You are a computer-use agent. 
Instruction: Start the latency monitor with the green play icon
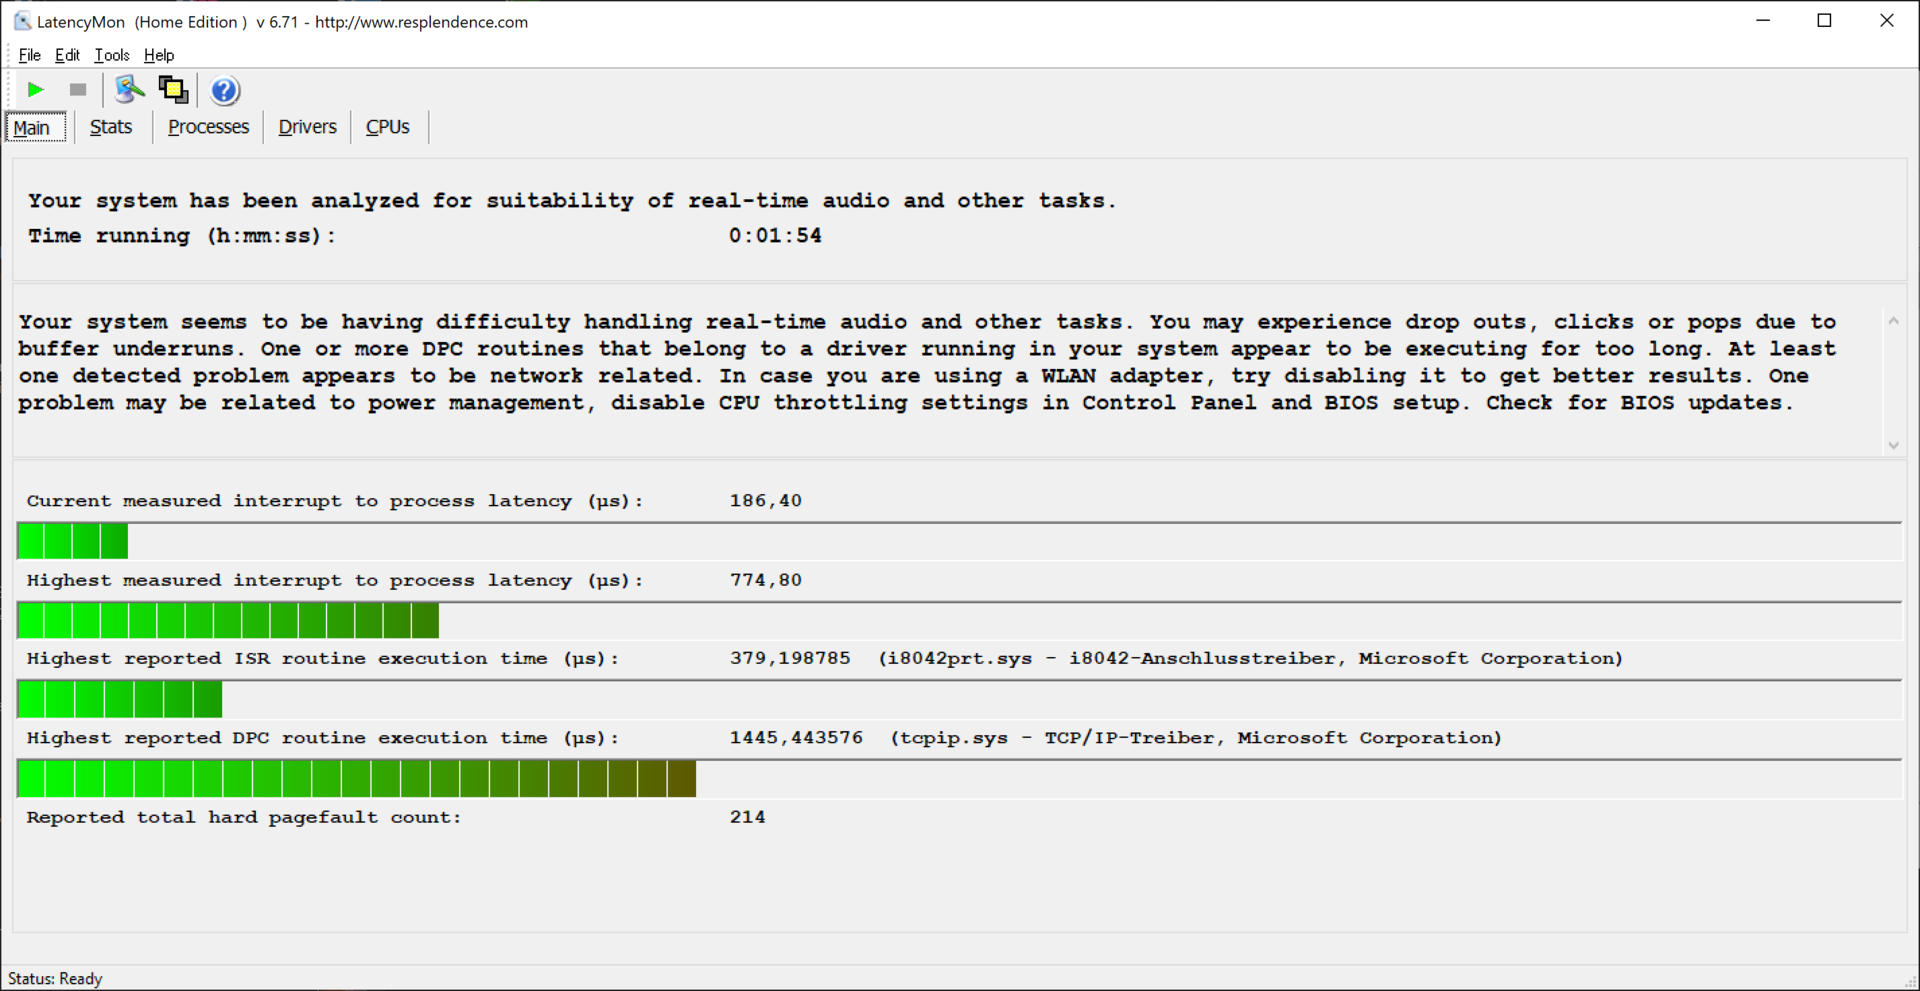[36, 90]
